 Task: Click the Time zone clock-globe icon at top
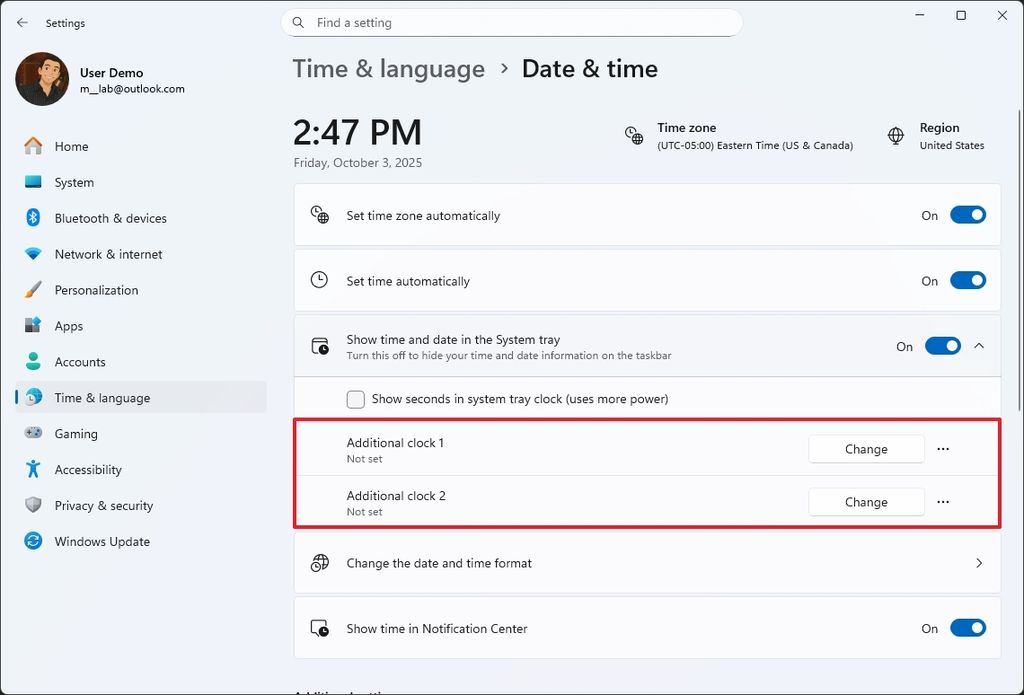coord(634,136)
